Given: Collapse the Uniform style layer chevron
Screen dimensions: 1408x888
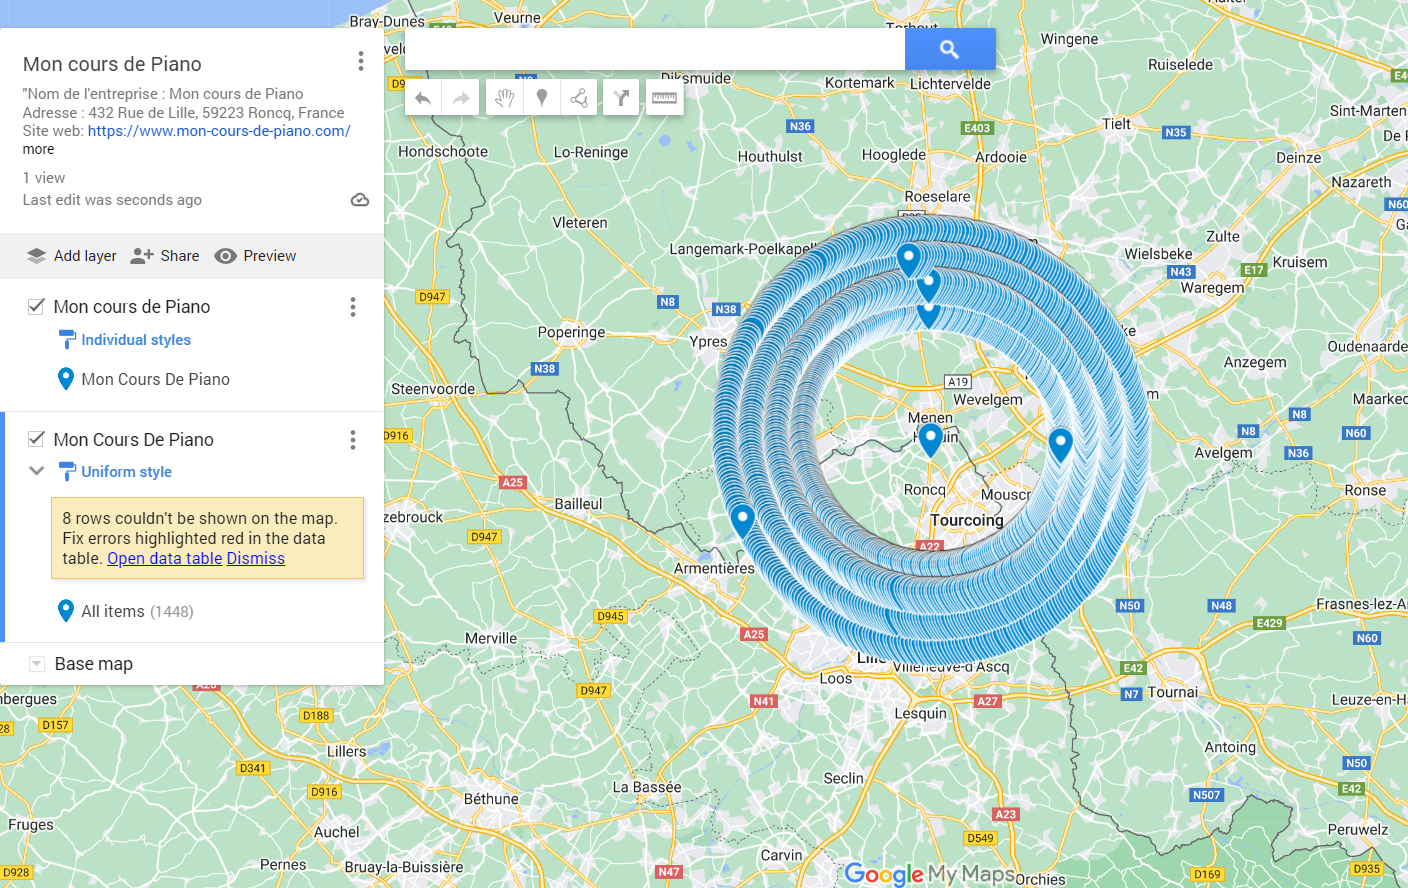Looking at the screenshot, I should pyautogui.click(x=37, y=471).
